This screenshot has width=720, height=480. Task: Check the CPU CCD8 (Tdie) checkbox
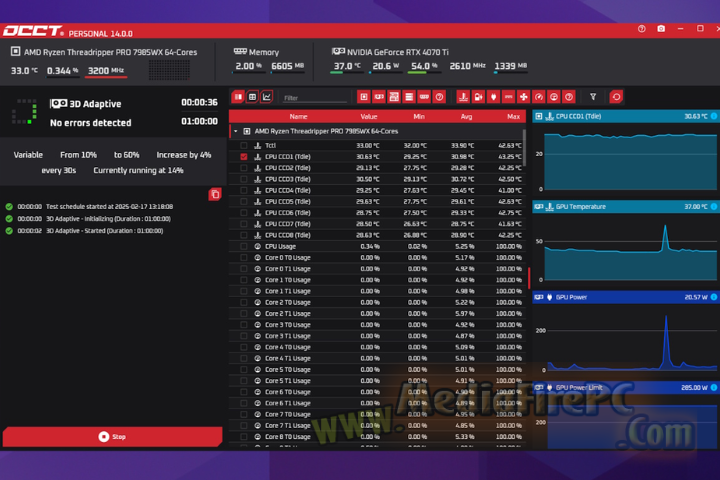[244, 235]
